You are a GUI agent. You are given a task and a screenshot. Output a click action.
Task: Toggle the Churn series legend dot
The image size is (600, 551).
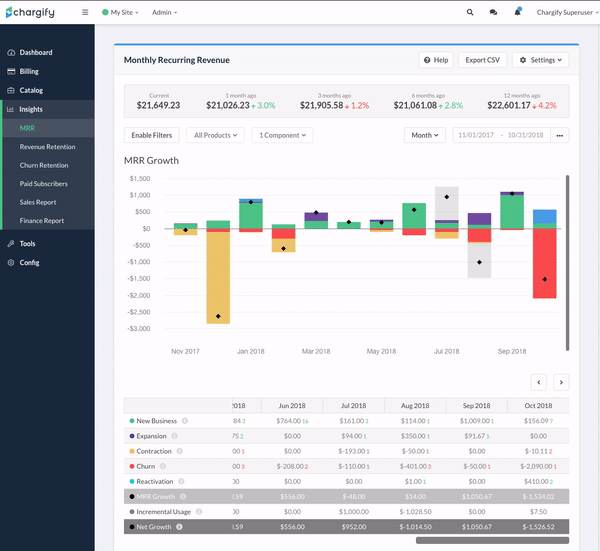point(131,466)
